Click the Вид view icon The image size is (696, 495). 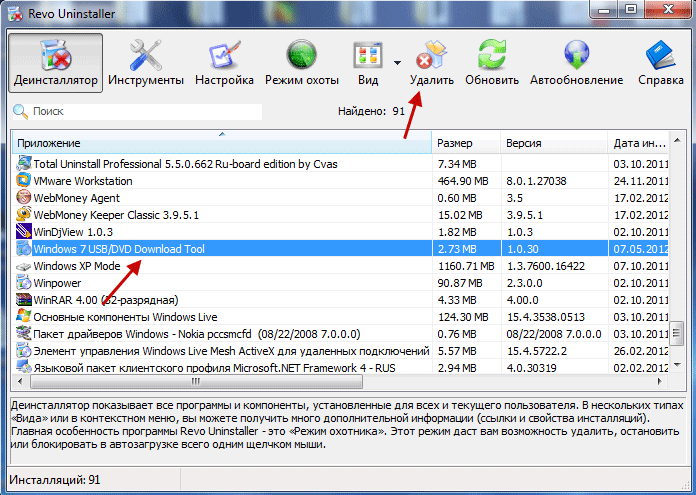click(x=370, y=60)
